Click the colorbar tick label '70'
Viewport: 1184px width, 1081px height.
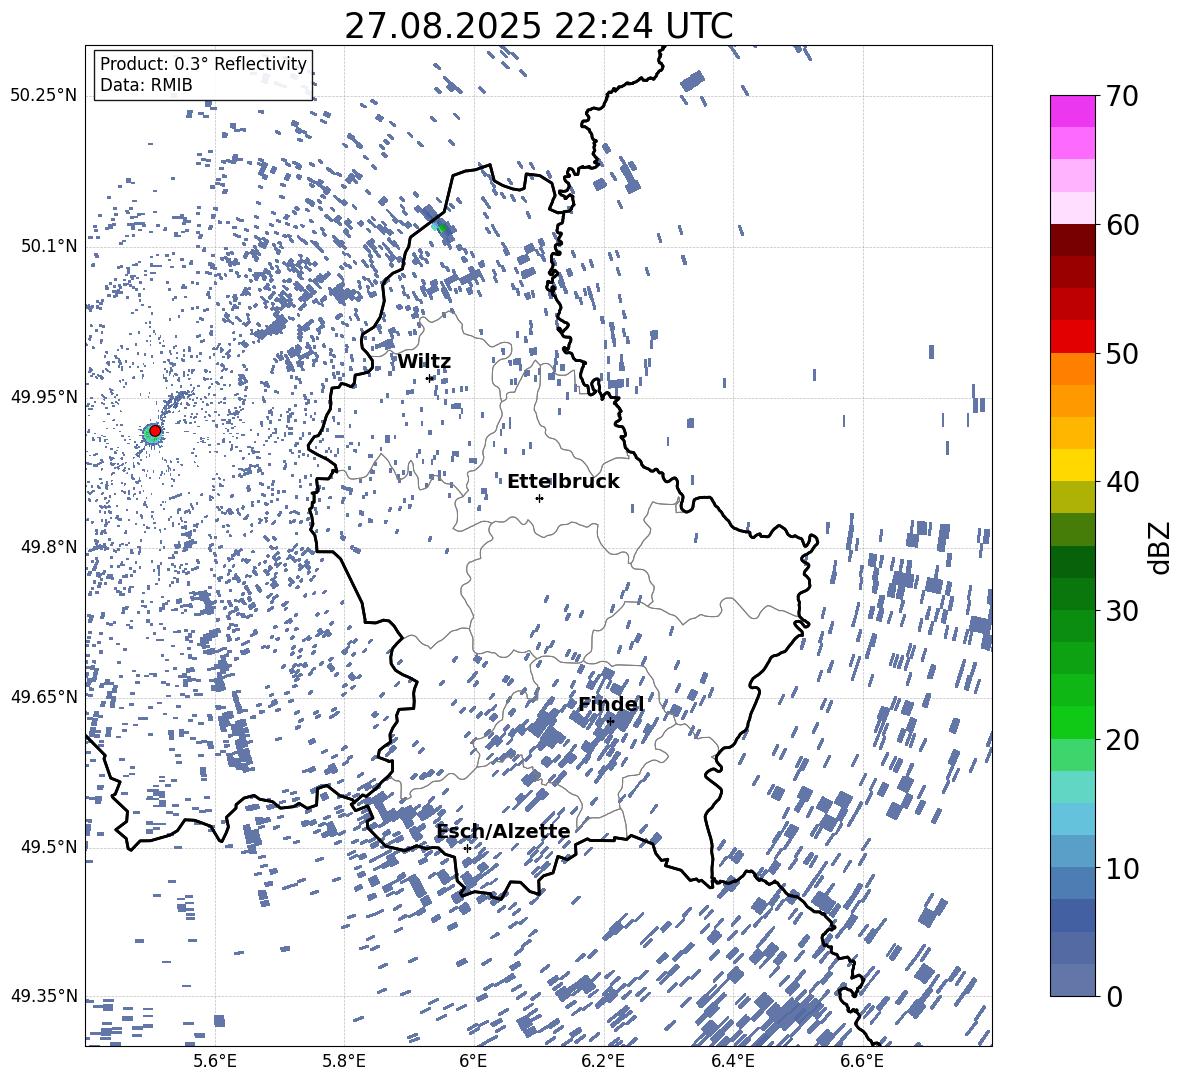(x=1122, y=96)
